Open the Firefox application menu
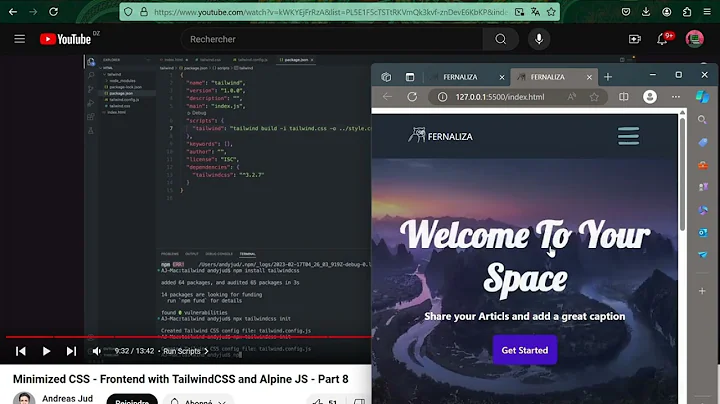720x404 pixels. [707, 12]
